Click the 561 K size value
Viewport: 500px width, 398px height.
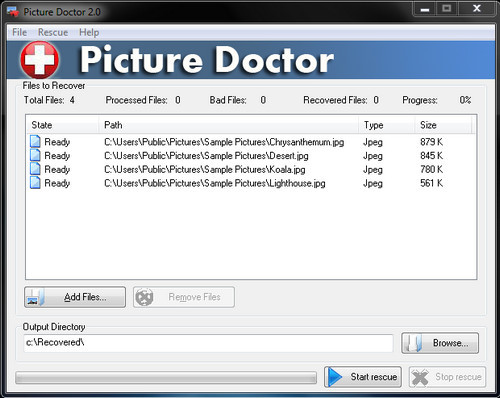tap(431, 183)
